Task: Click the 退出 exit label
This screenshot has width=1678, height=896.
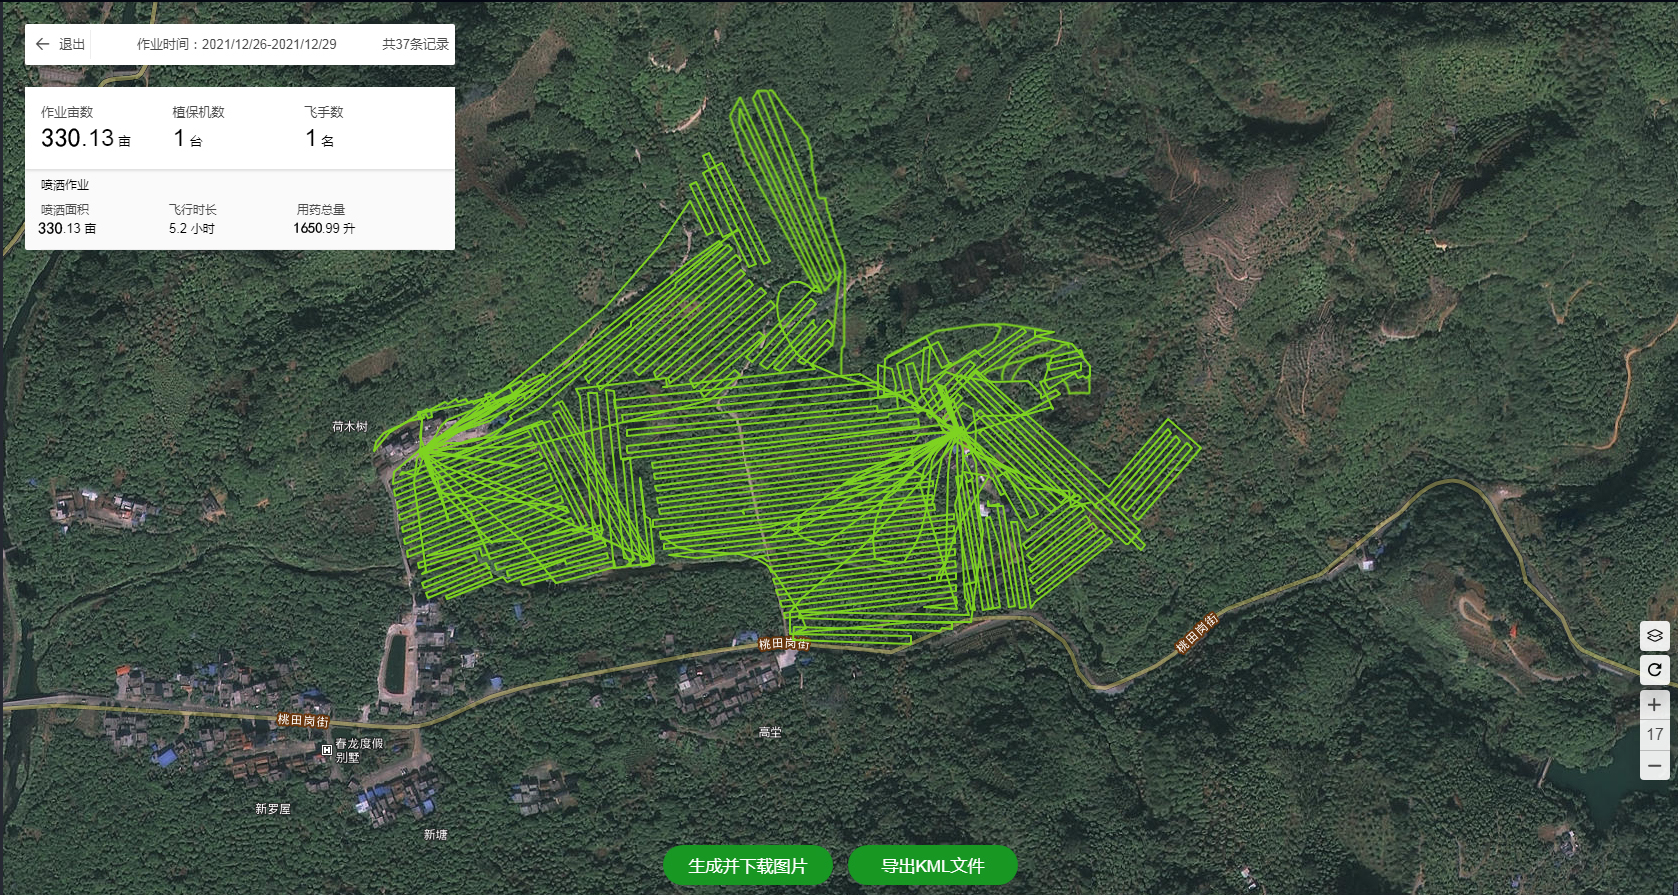Action: pos(72,44)
